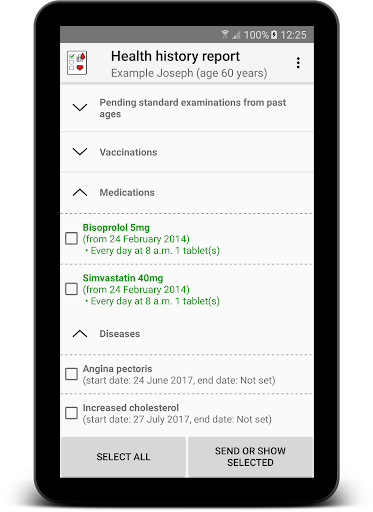Tap SEND OR SHOW SELECTED button
Screen dimensions: 373x512
tap(250, 457)
